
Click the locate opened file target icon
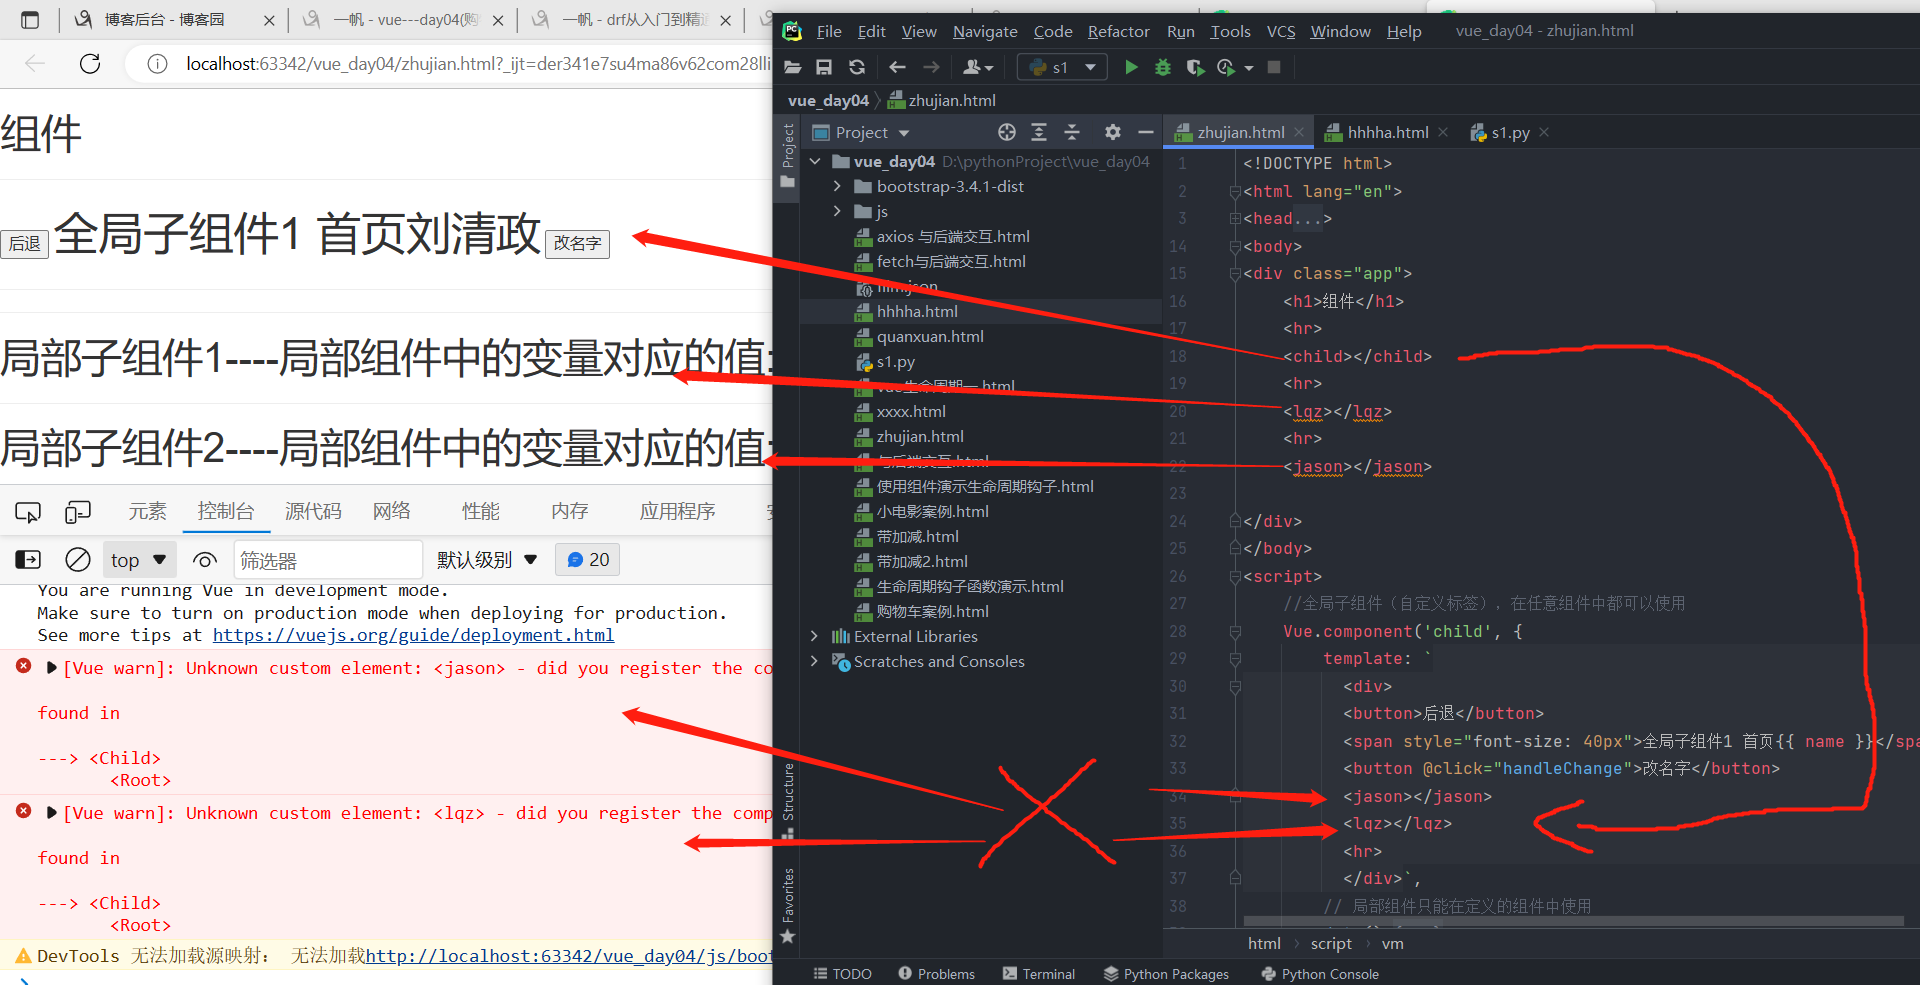pos(1007,132)
